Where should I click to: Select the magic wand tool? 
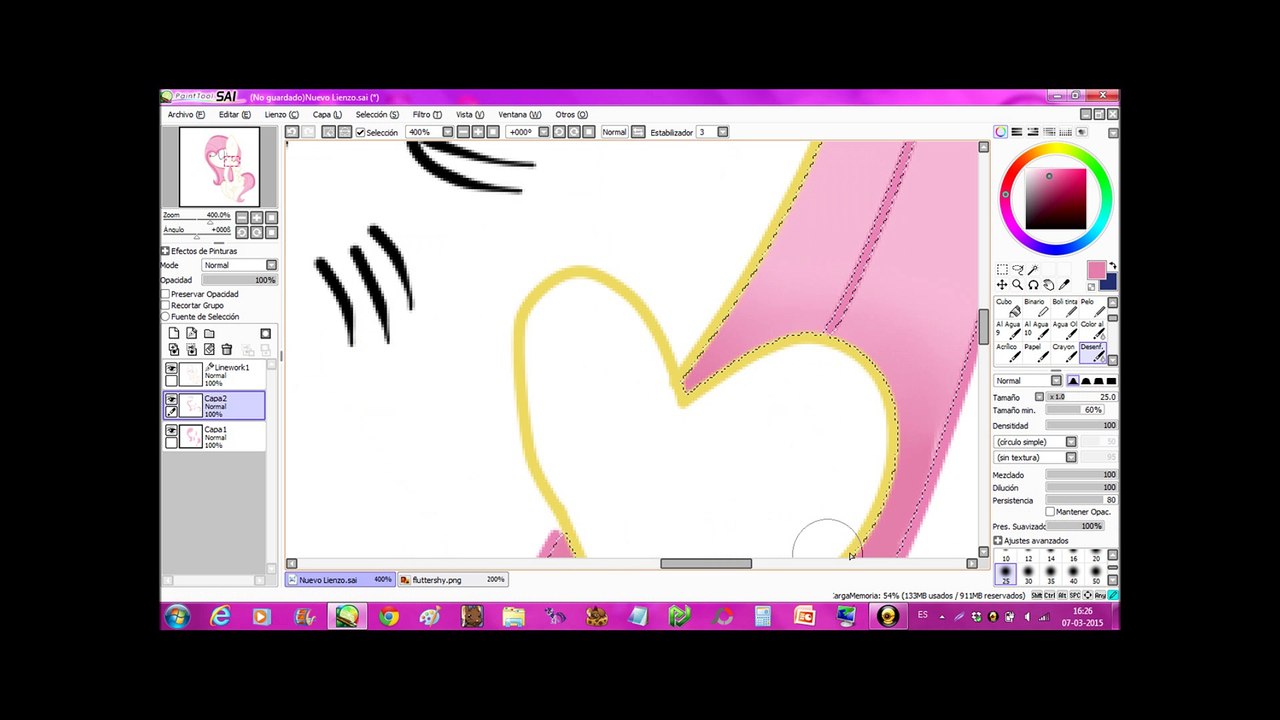tap(1033, 270)
